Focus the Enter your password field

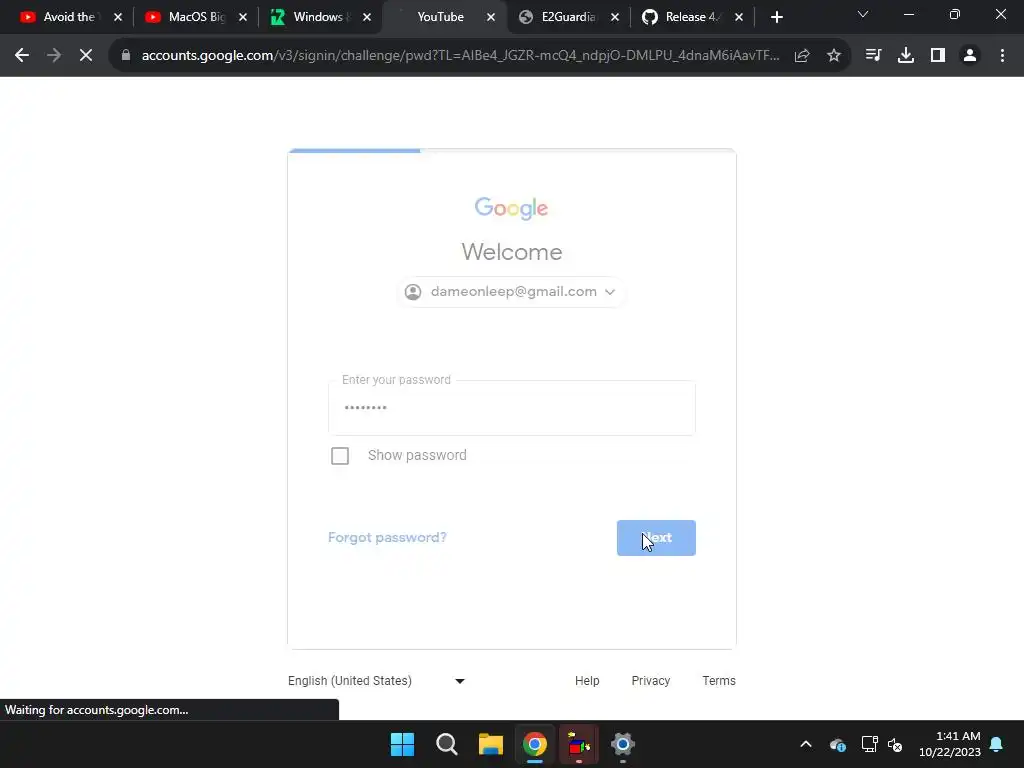[x=512, y=408]
